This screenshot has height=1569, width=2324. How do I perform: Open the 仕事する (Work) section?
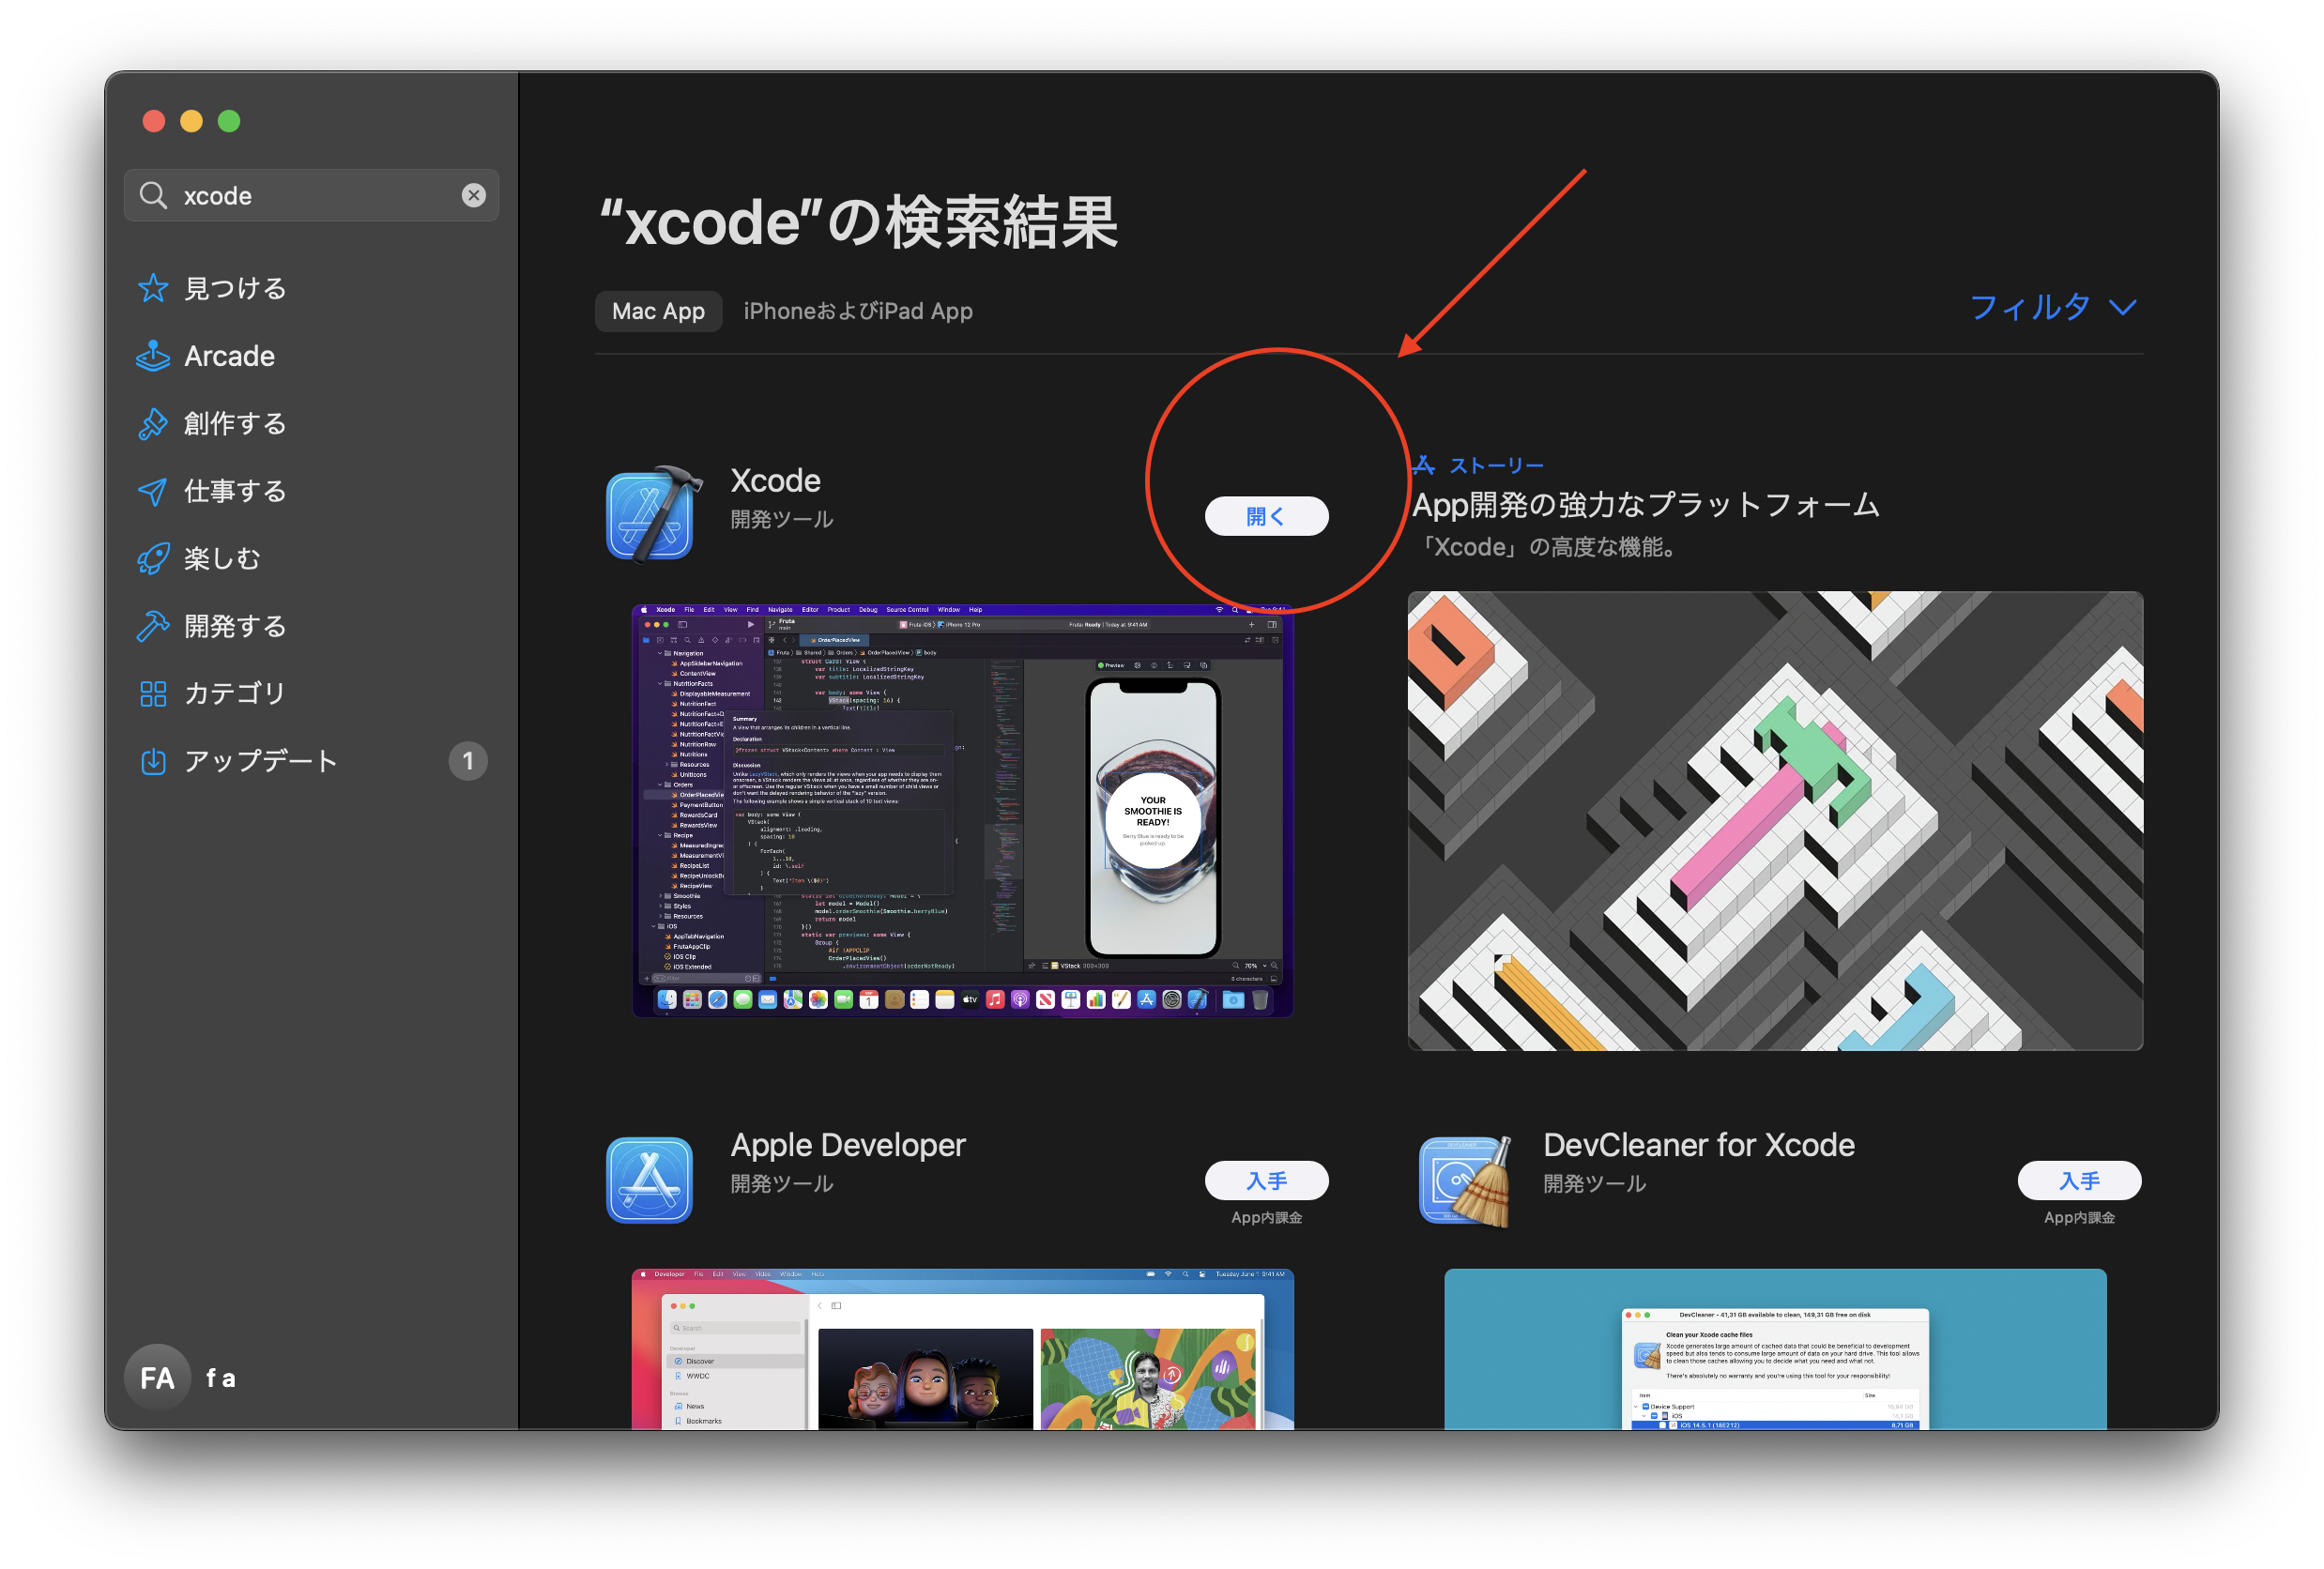coord(311,491)
